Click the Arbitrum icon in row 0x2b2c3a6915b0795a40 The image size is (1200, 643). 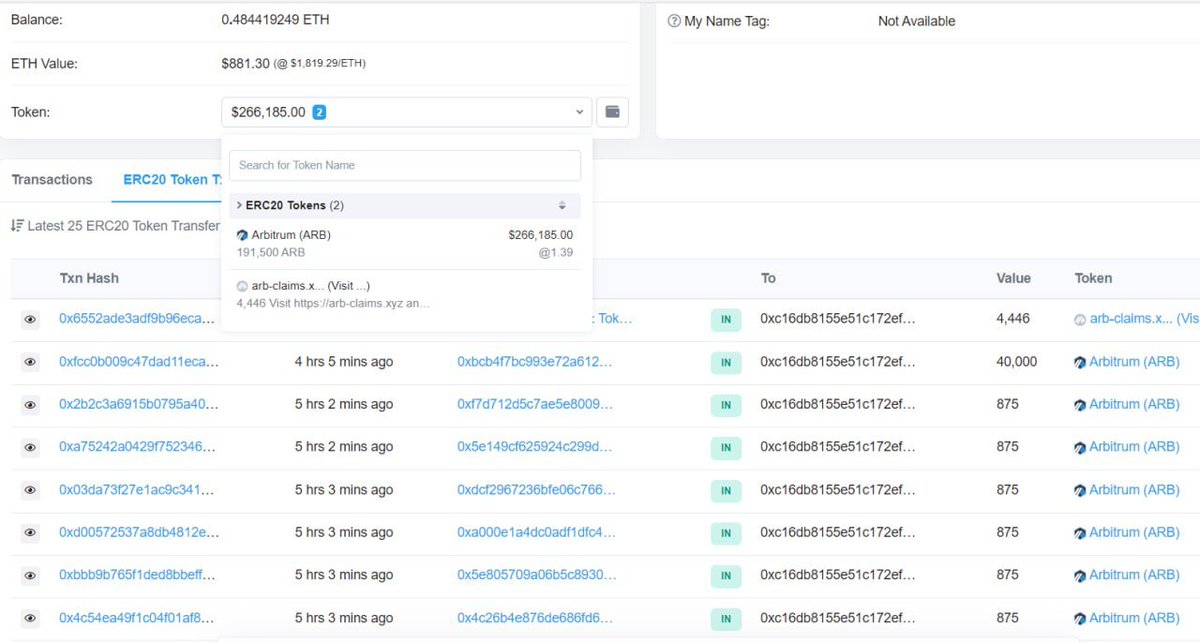[x=1080, y=405]
